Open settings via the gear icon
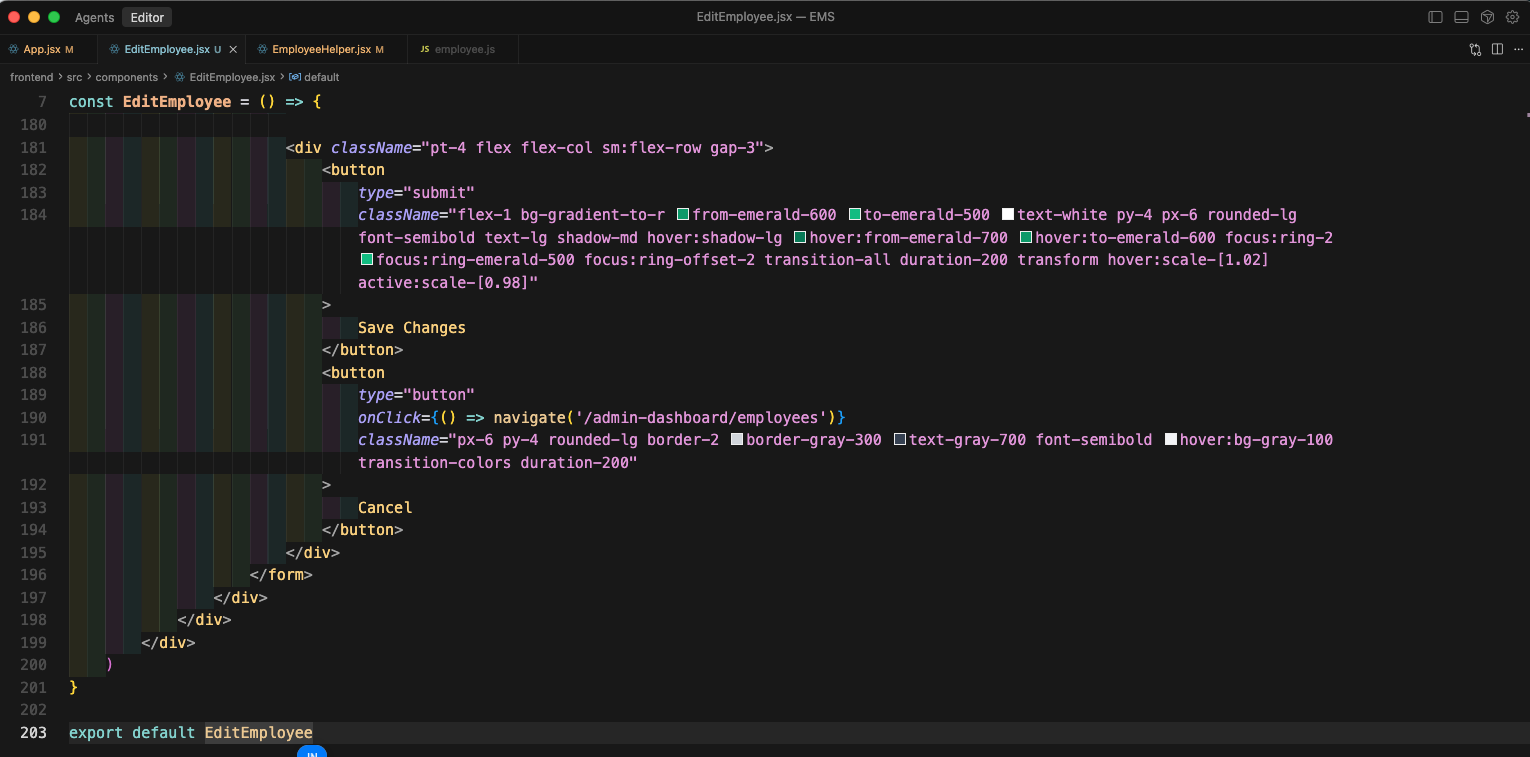Image resolution: width=1530 pixels, height=757 pixels. (x=1512, y=17)
